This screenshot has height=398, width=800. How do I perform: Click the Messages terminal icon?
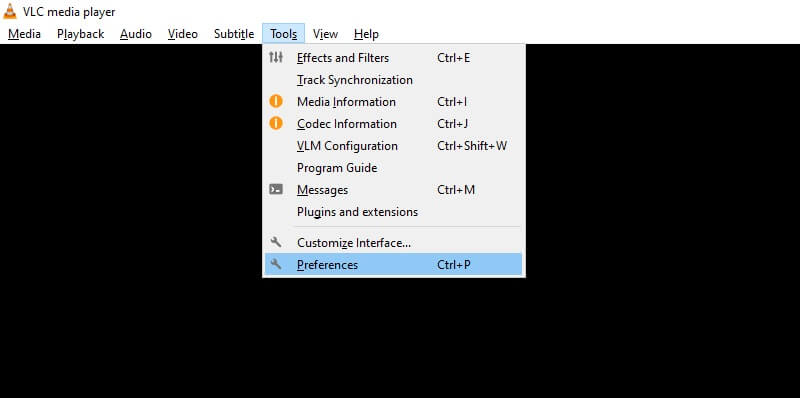276,189
